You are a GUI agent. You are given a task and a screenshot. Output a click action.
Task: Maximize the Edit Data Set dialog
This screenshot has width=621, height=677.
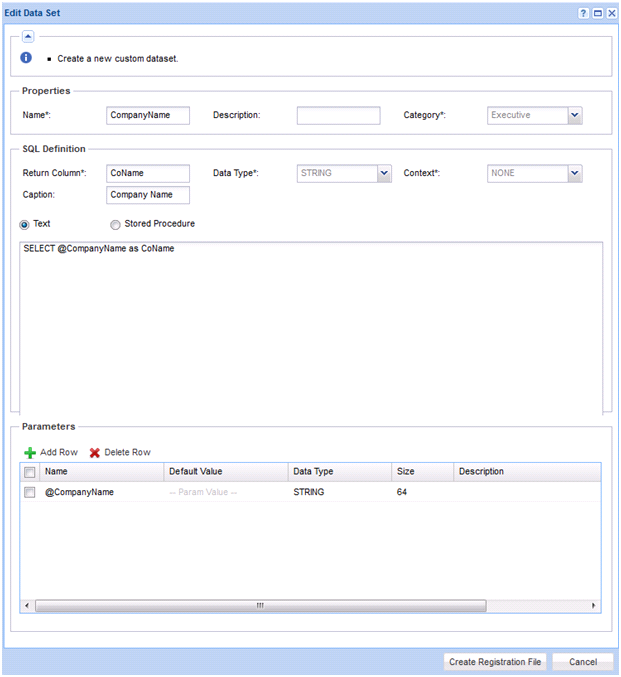(597, 13)
